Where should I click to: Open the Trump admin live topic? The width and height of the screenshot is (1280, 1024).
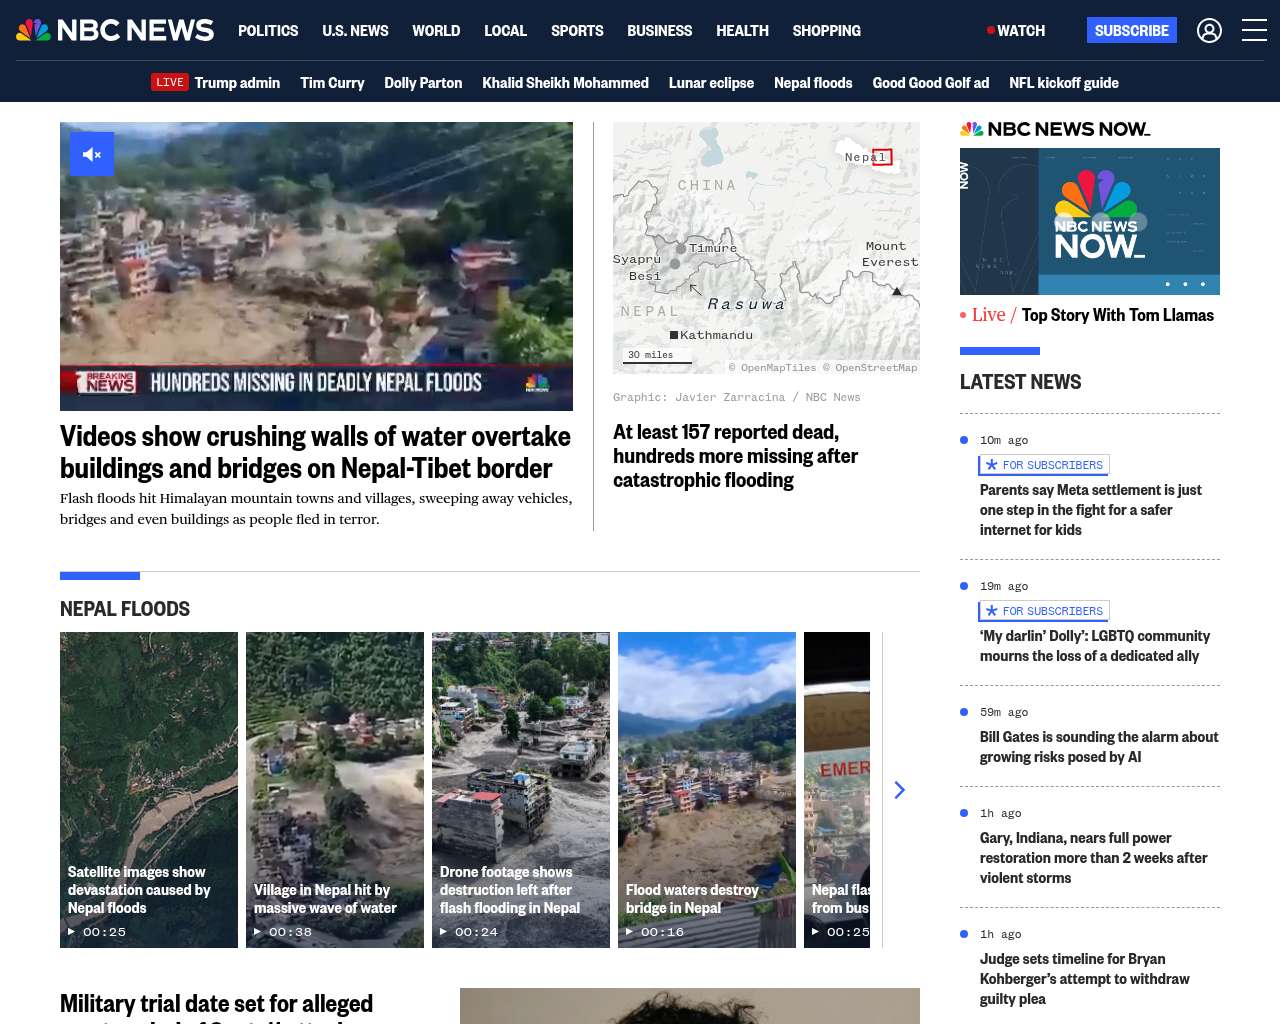(x=237, y=83)
